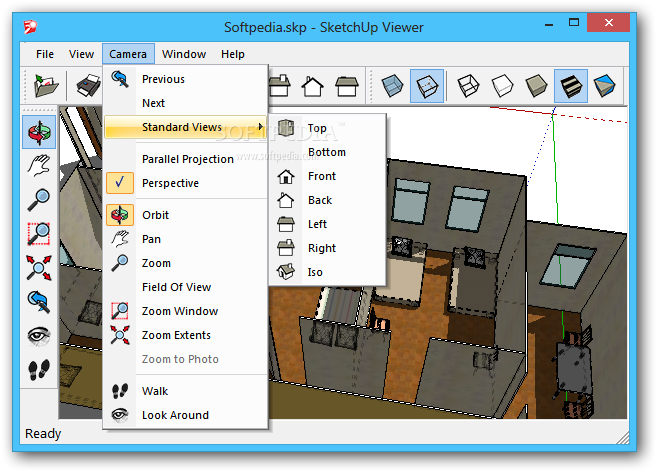Maximize the SketchUp Viewer window
Screen dimensions: 657x472
(x=574, y=23)
